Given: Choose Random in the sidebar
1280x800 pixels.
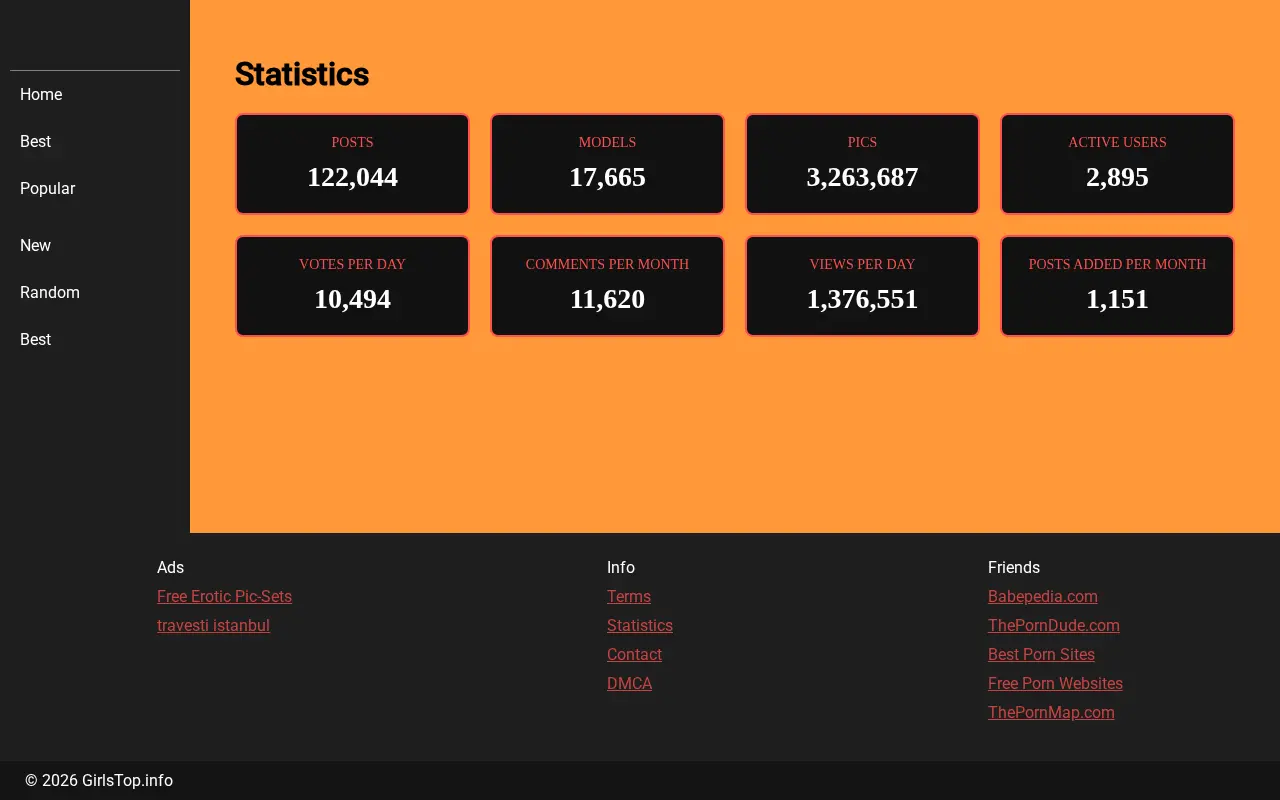Looking at the screenshot, I should tap(50, 292).
